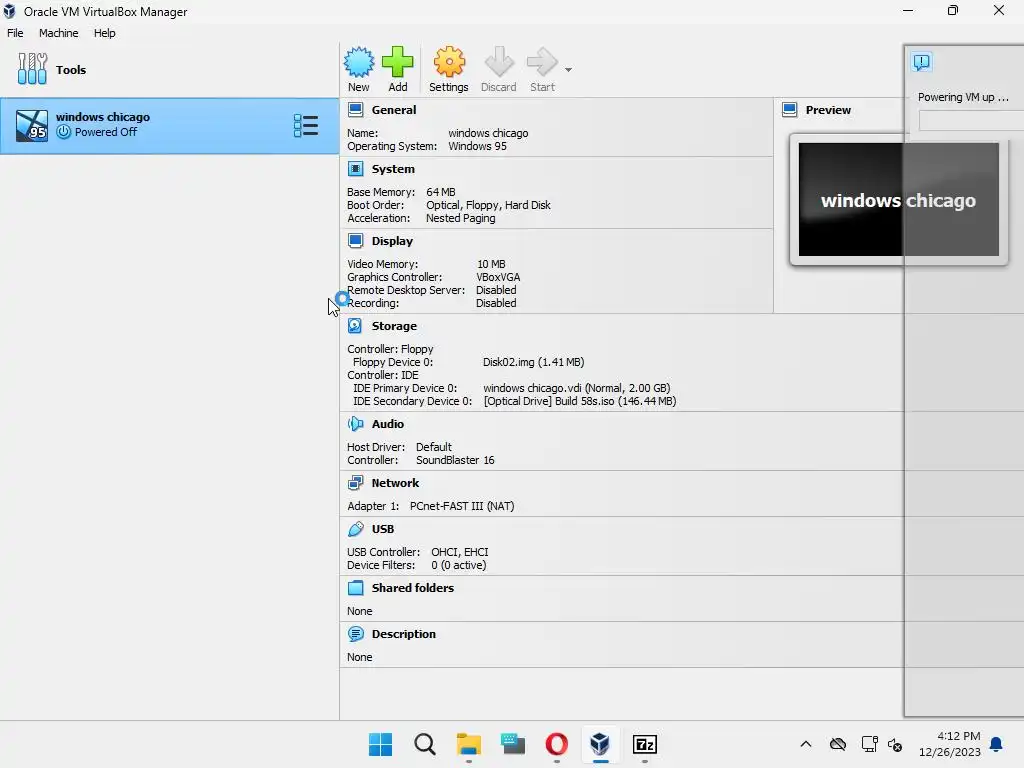Open the USB settings header link
Viewport: 1024px width, 768px height.
[x=383, y=529]
